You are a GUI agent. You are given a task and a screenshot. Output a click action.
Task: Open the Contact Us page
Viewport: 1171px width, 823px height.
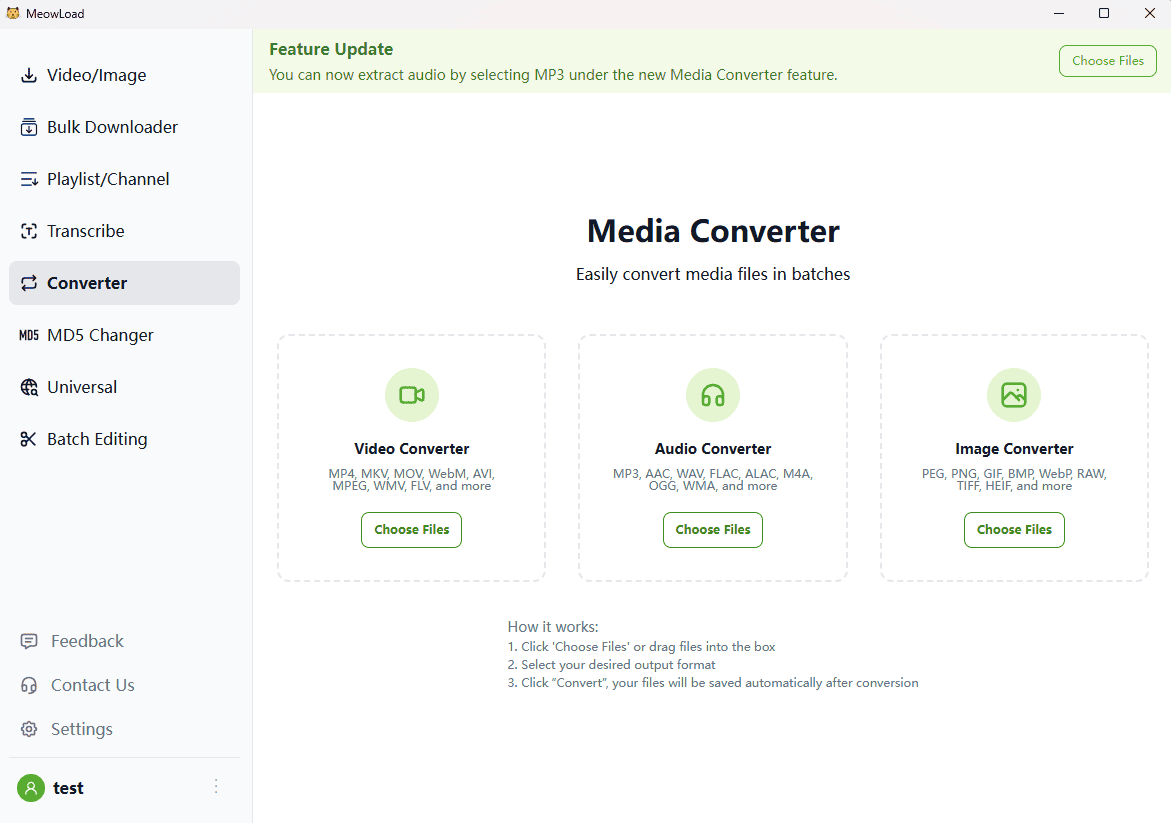[x=92, y=685]
